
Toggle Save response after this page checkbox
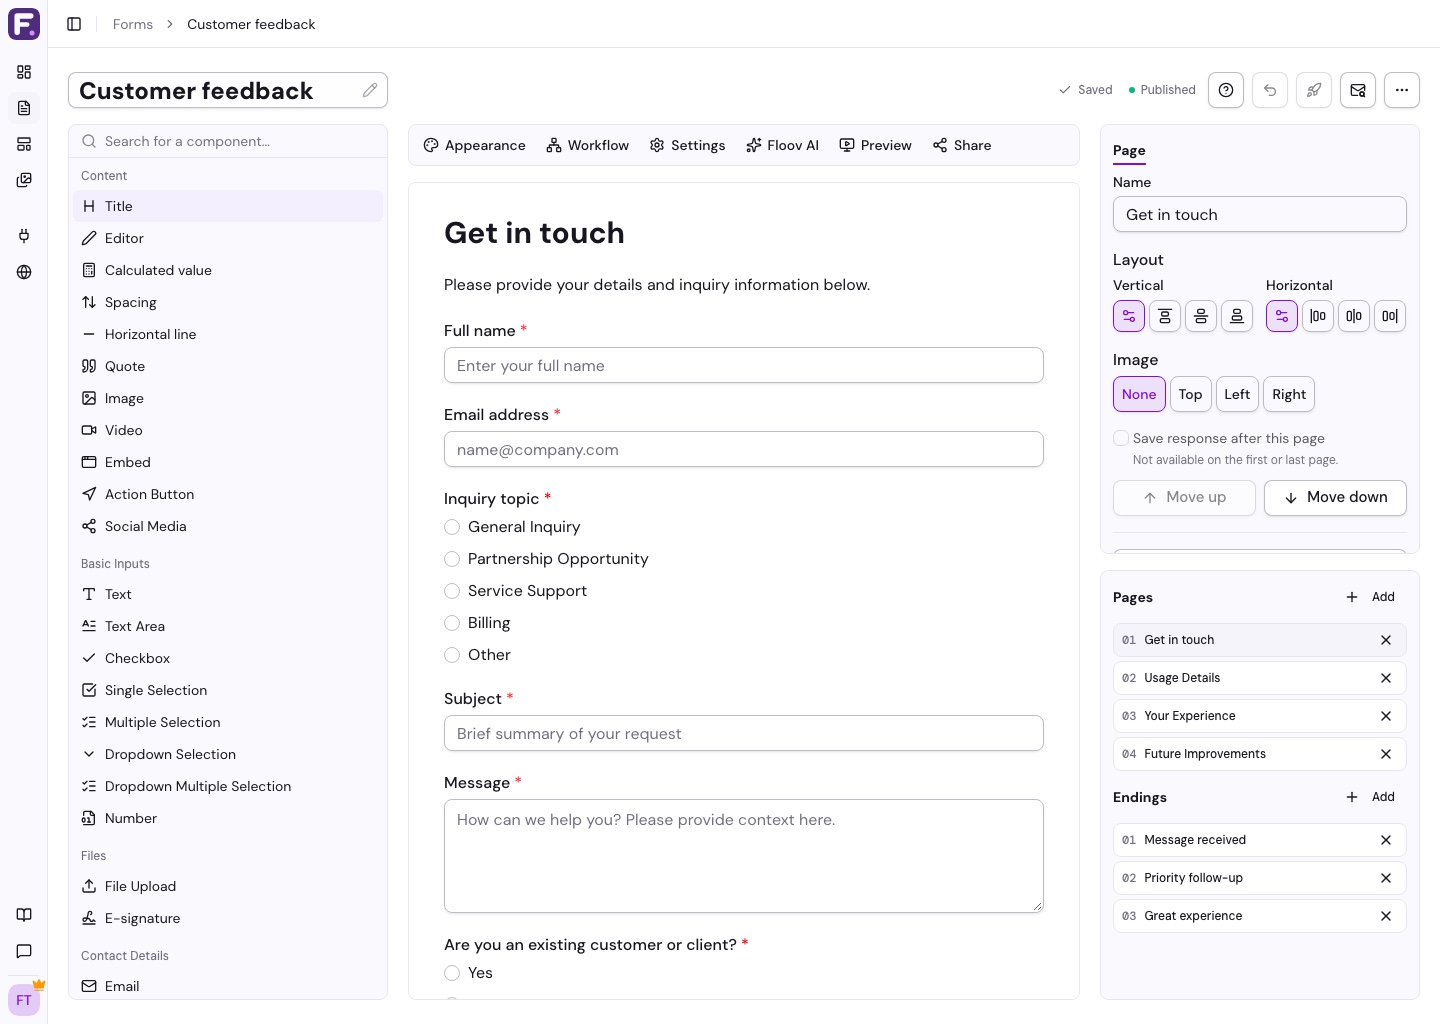1121,438
